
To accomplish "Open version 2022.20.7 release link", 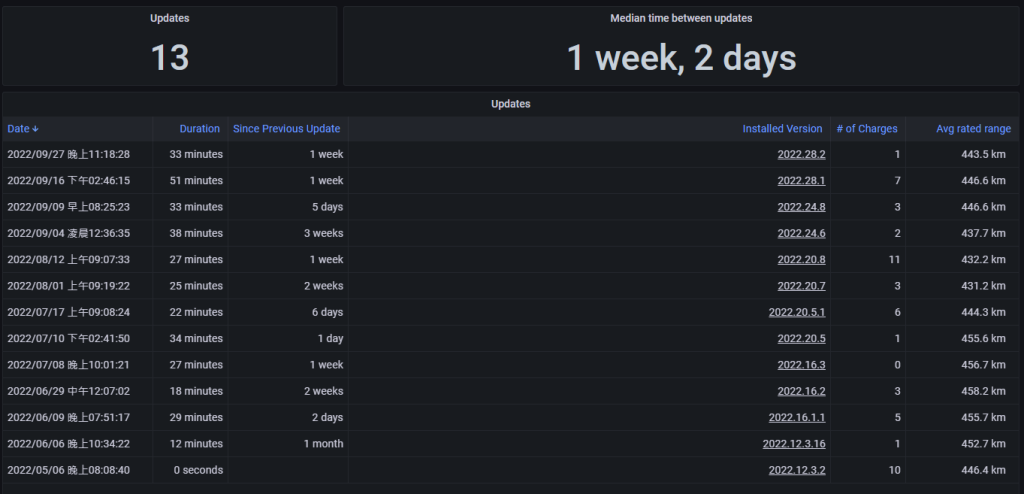I will point(801,286).
